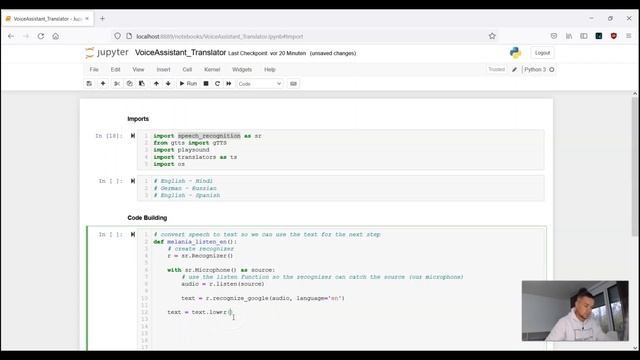Click the webcam video overlay

click(x=575, y=311)
